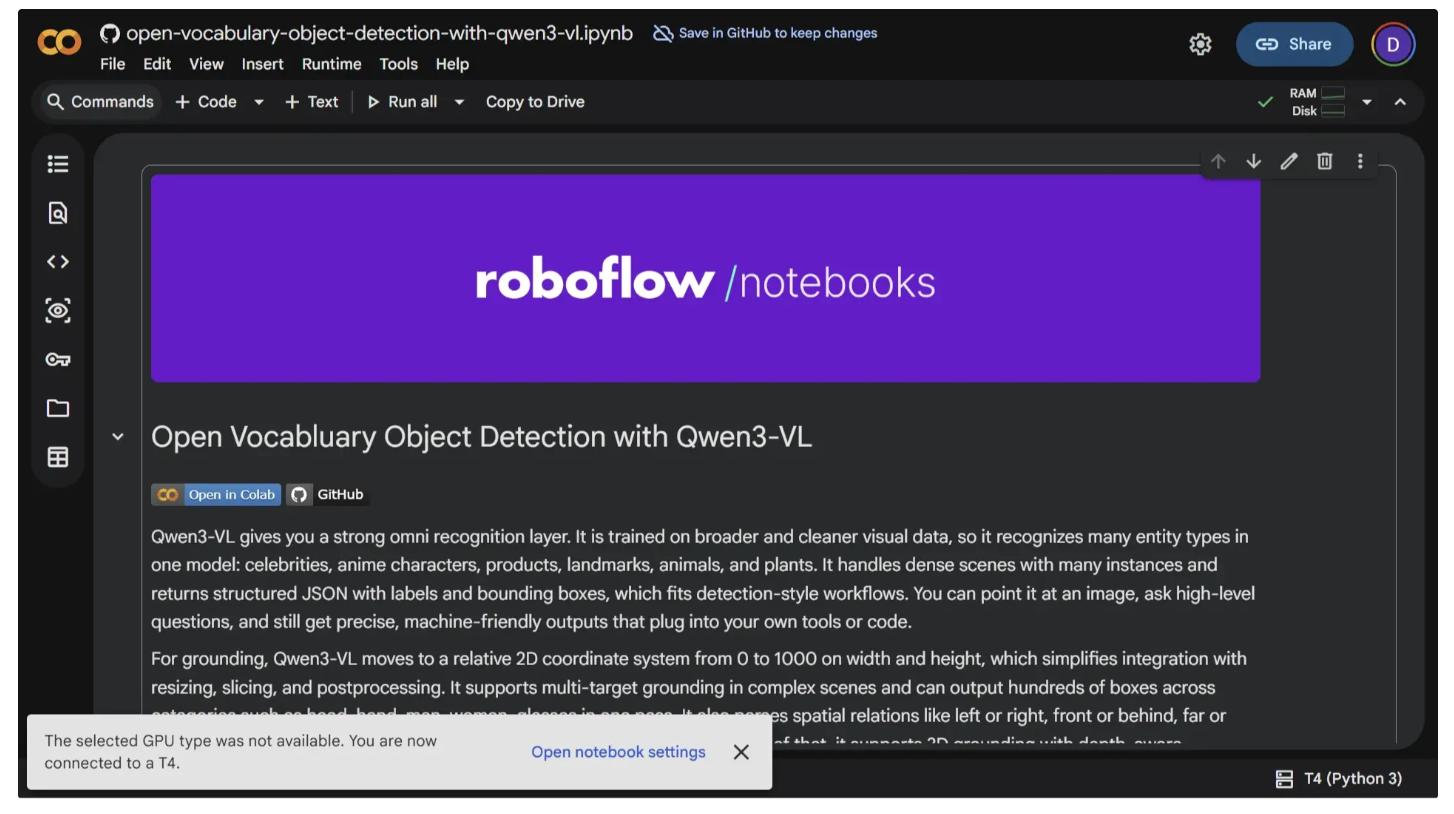This screenshot has height=814, width=1454.
Task: Dismiss the GPU not available notification
Action: (741, 752)
